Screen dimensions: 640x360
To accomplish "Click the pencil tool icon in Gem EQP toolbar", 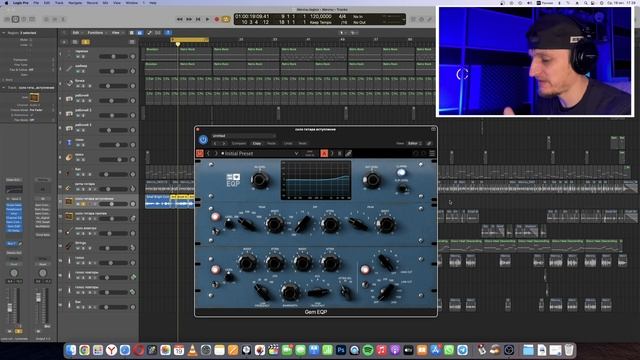I will pyautogui.click(x=349, y=153).
